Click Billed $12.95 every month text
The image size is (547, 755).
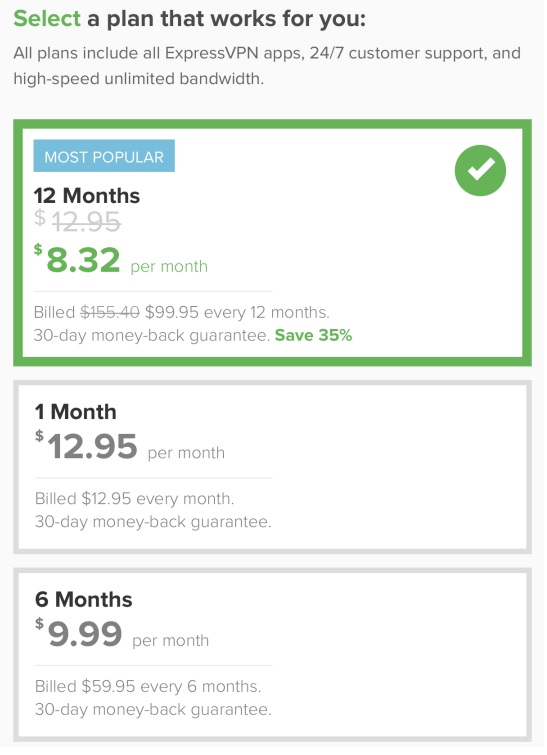135,500
